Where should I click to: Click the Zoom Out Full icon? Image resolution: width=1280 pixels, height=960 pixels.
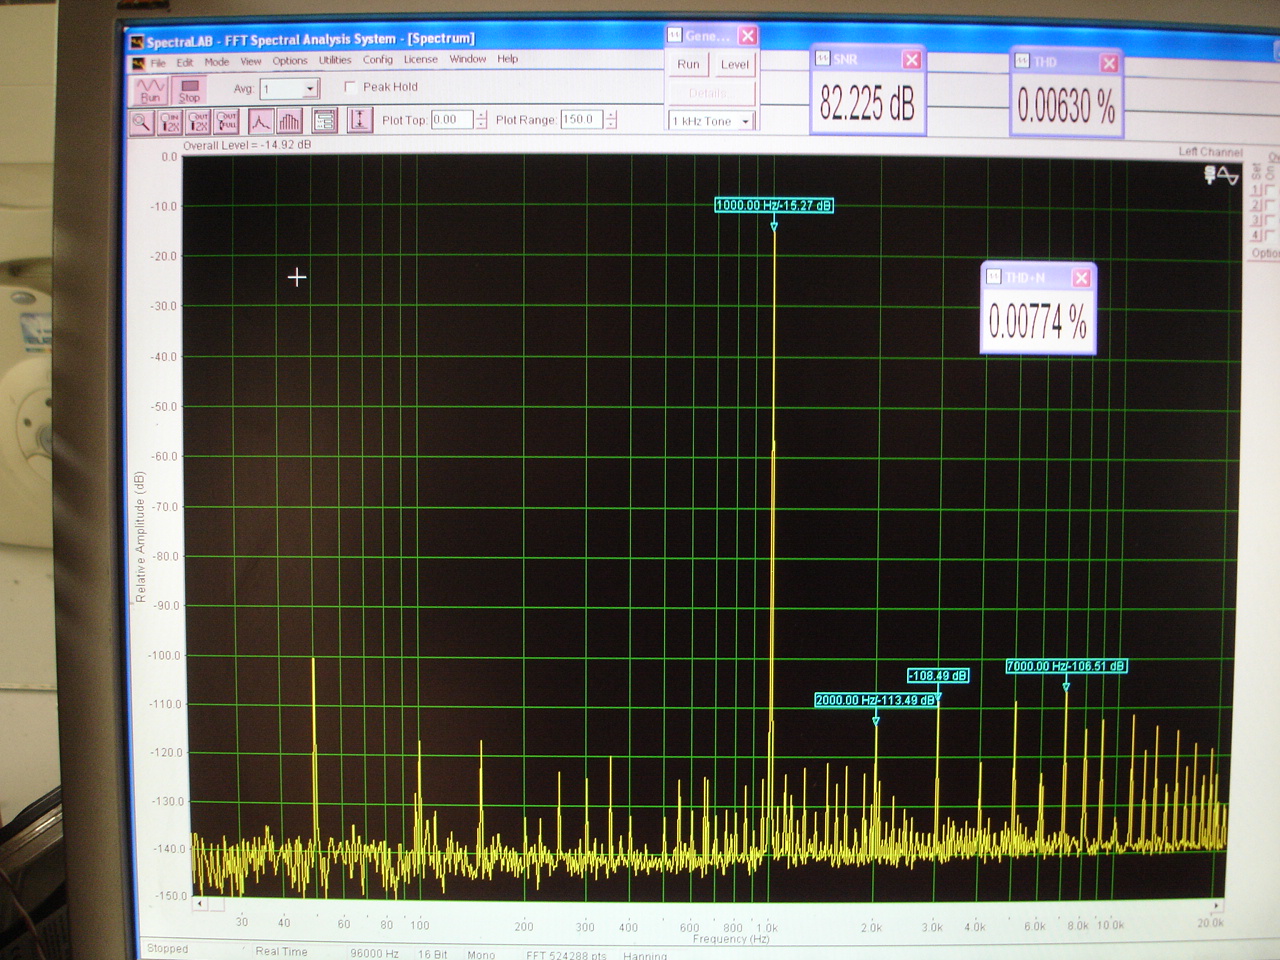[x=227, y=122]
